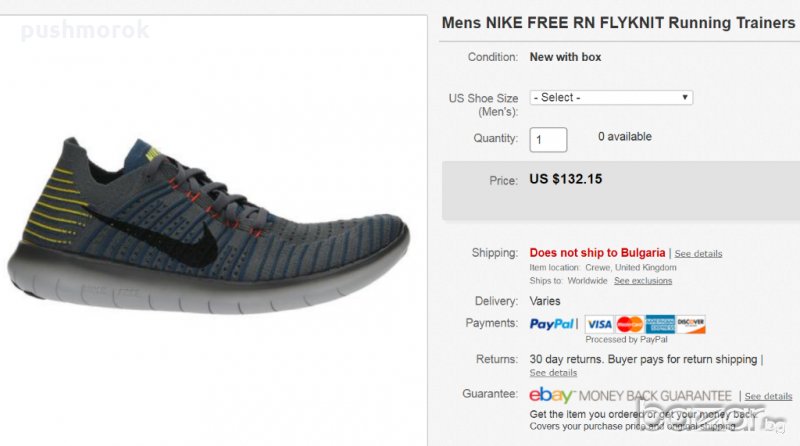Click the Quantity input field
The image size is (800, 446).
tap(548, 139)
